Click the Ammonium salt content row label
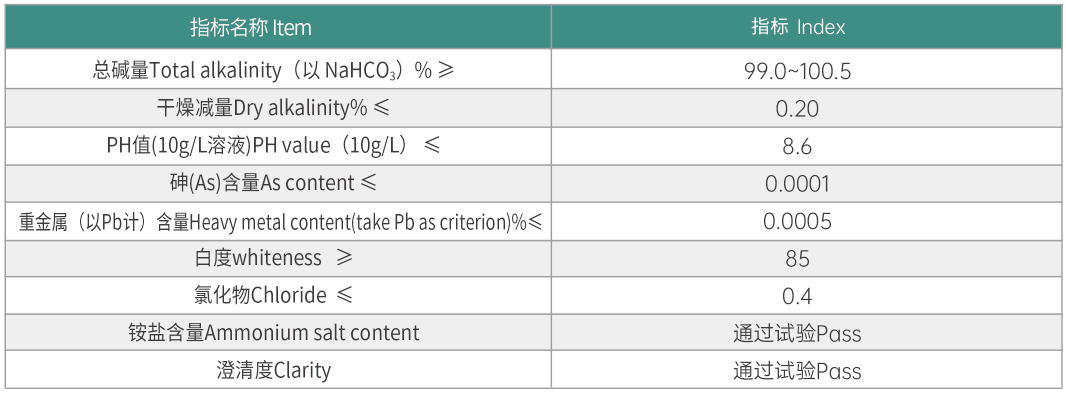The image size is (1066, 393). 273,332
